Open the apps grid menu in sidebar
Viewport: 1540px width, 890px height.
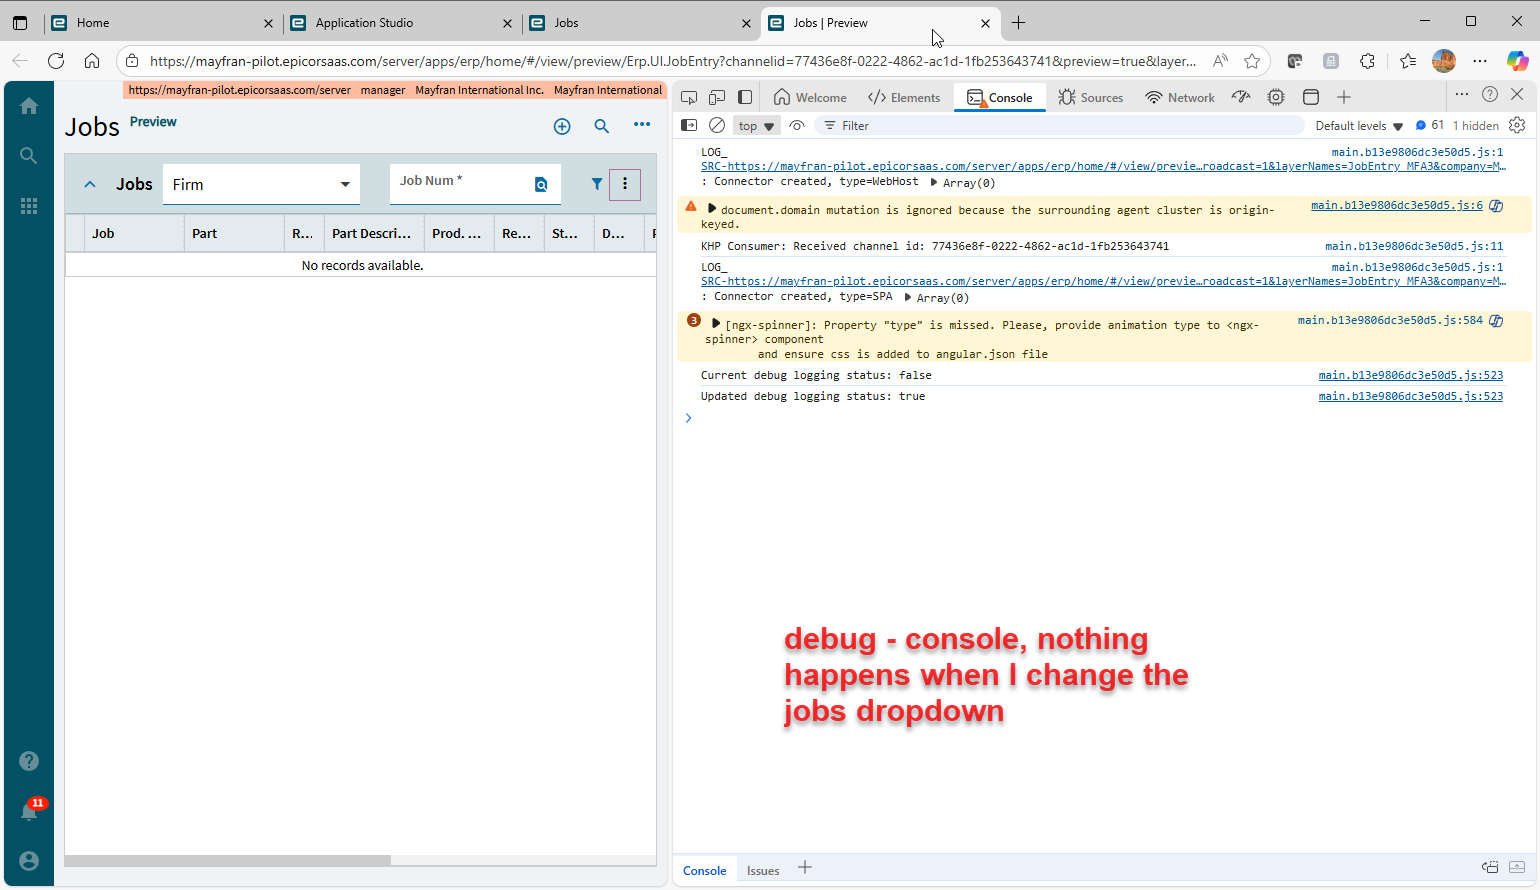point(29,206)
